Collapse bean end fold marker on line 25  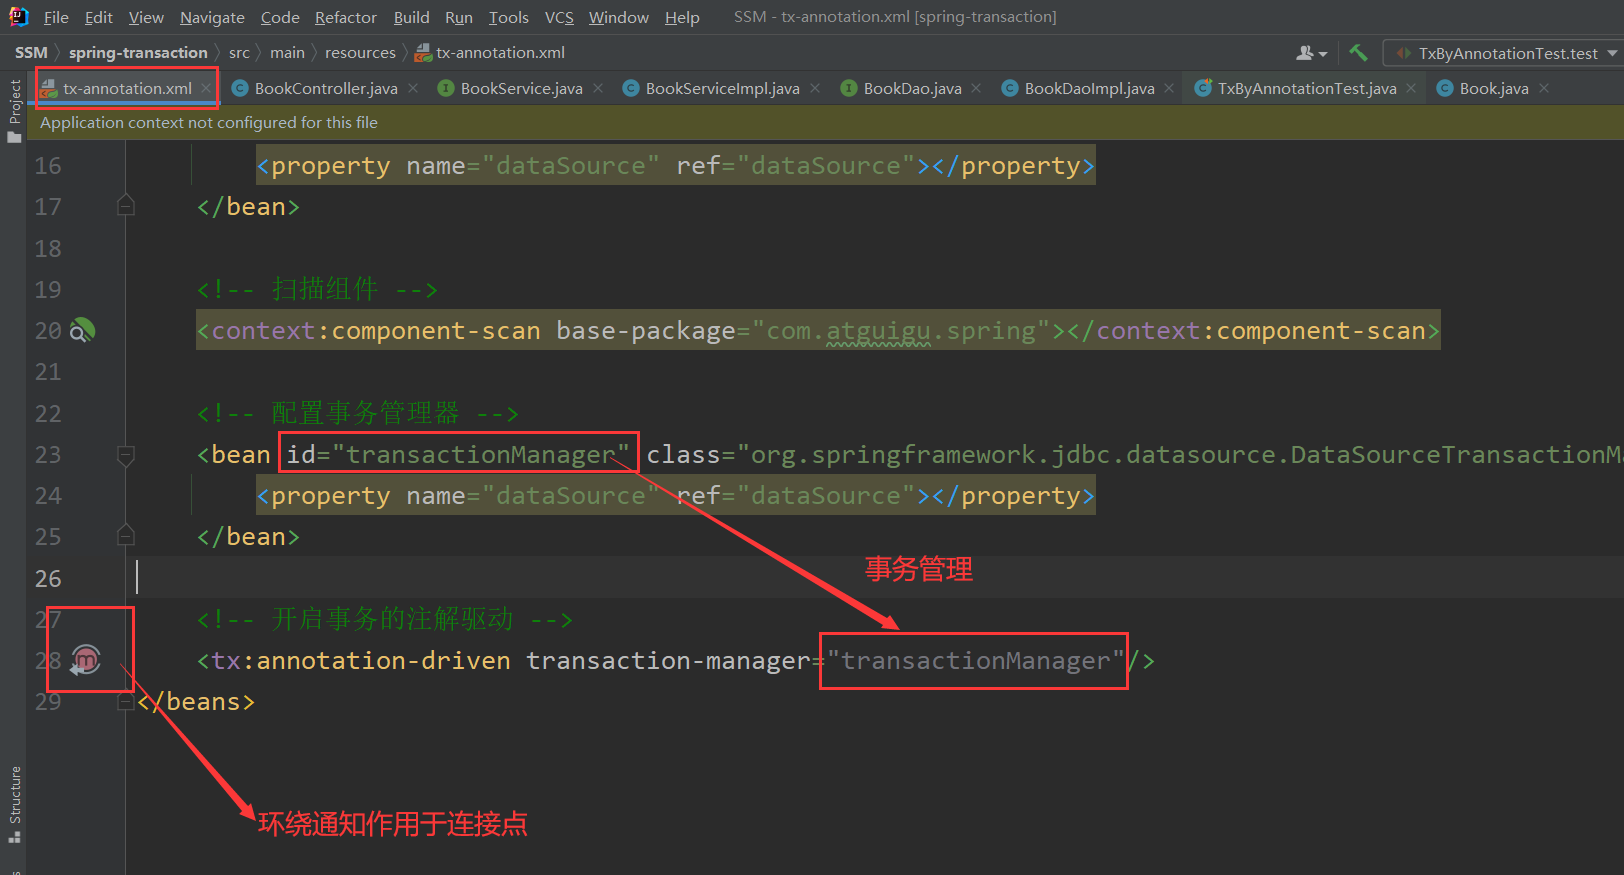[125, 536]
